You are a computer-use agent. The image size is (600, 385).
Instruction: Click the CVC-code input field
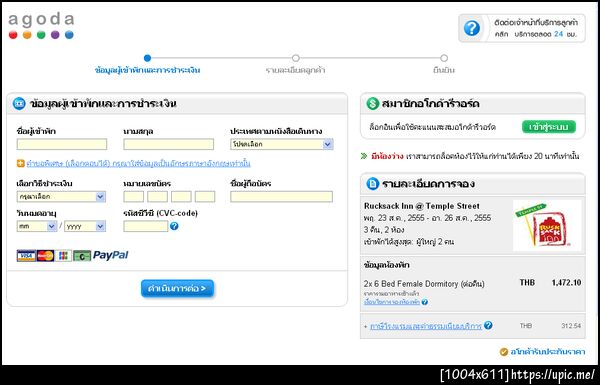click(146, 226)
